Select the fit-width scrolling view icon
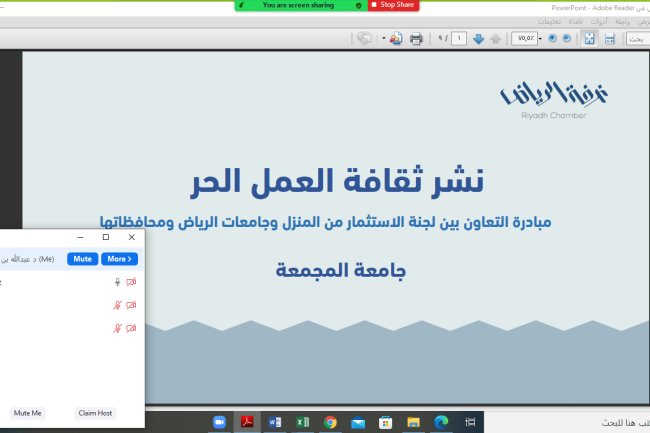Image resolution: width=650 pixels, height=433 pixels. click(609, 39)
